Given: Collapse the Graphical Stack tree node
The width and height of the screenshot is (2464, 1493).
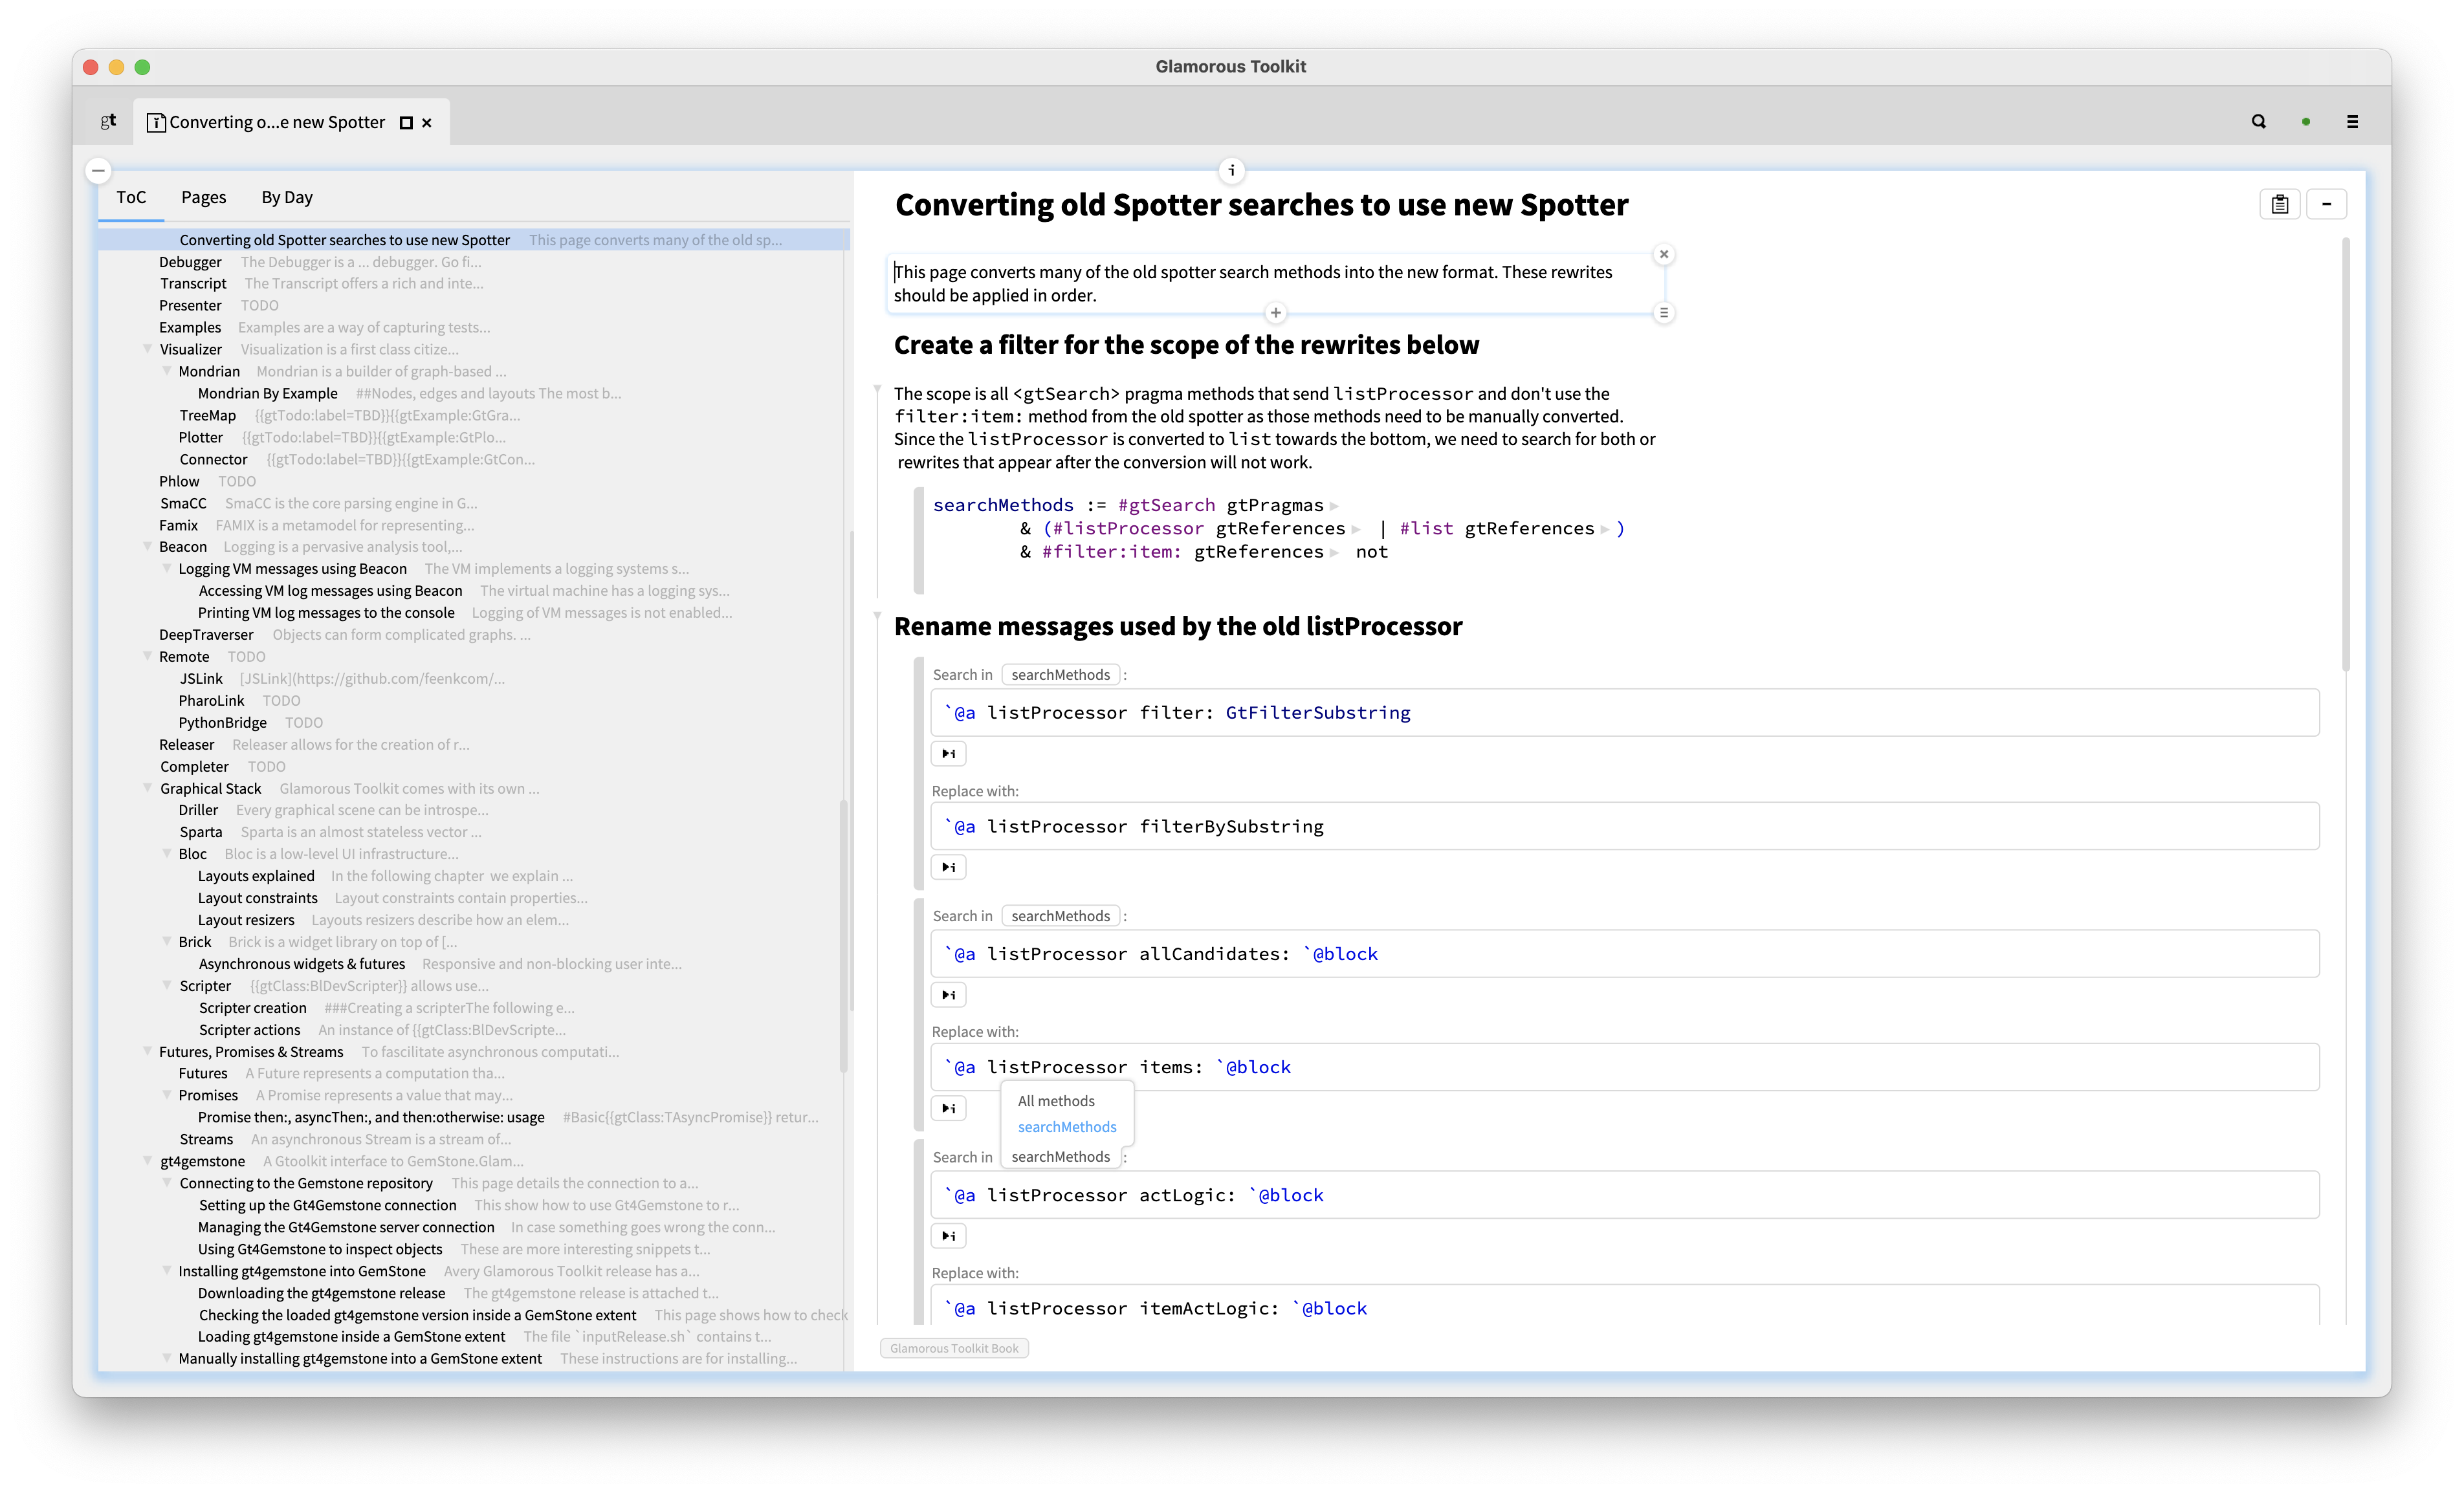Looking at the screenshot, I should 148,788.
